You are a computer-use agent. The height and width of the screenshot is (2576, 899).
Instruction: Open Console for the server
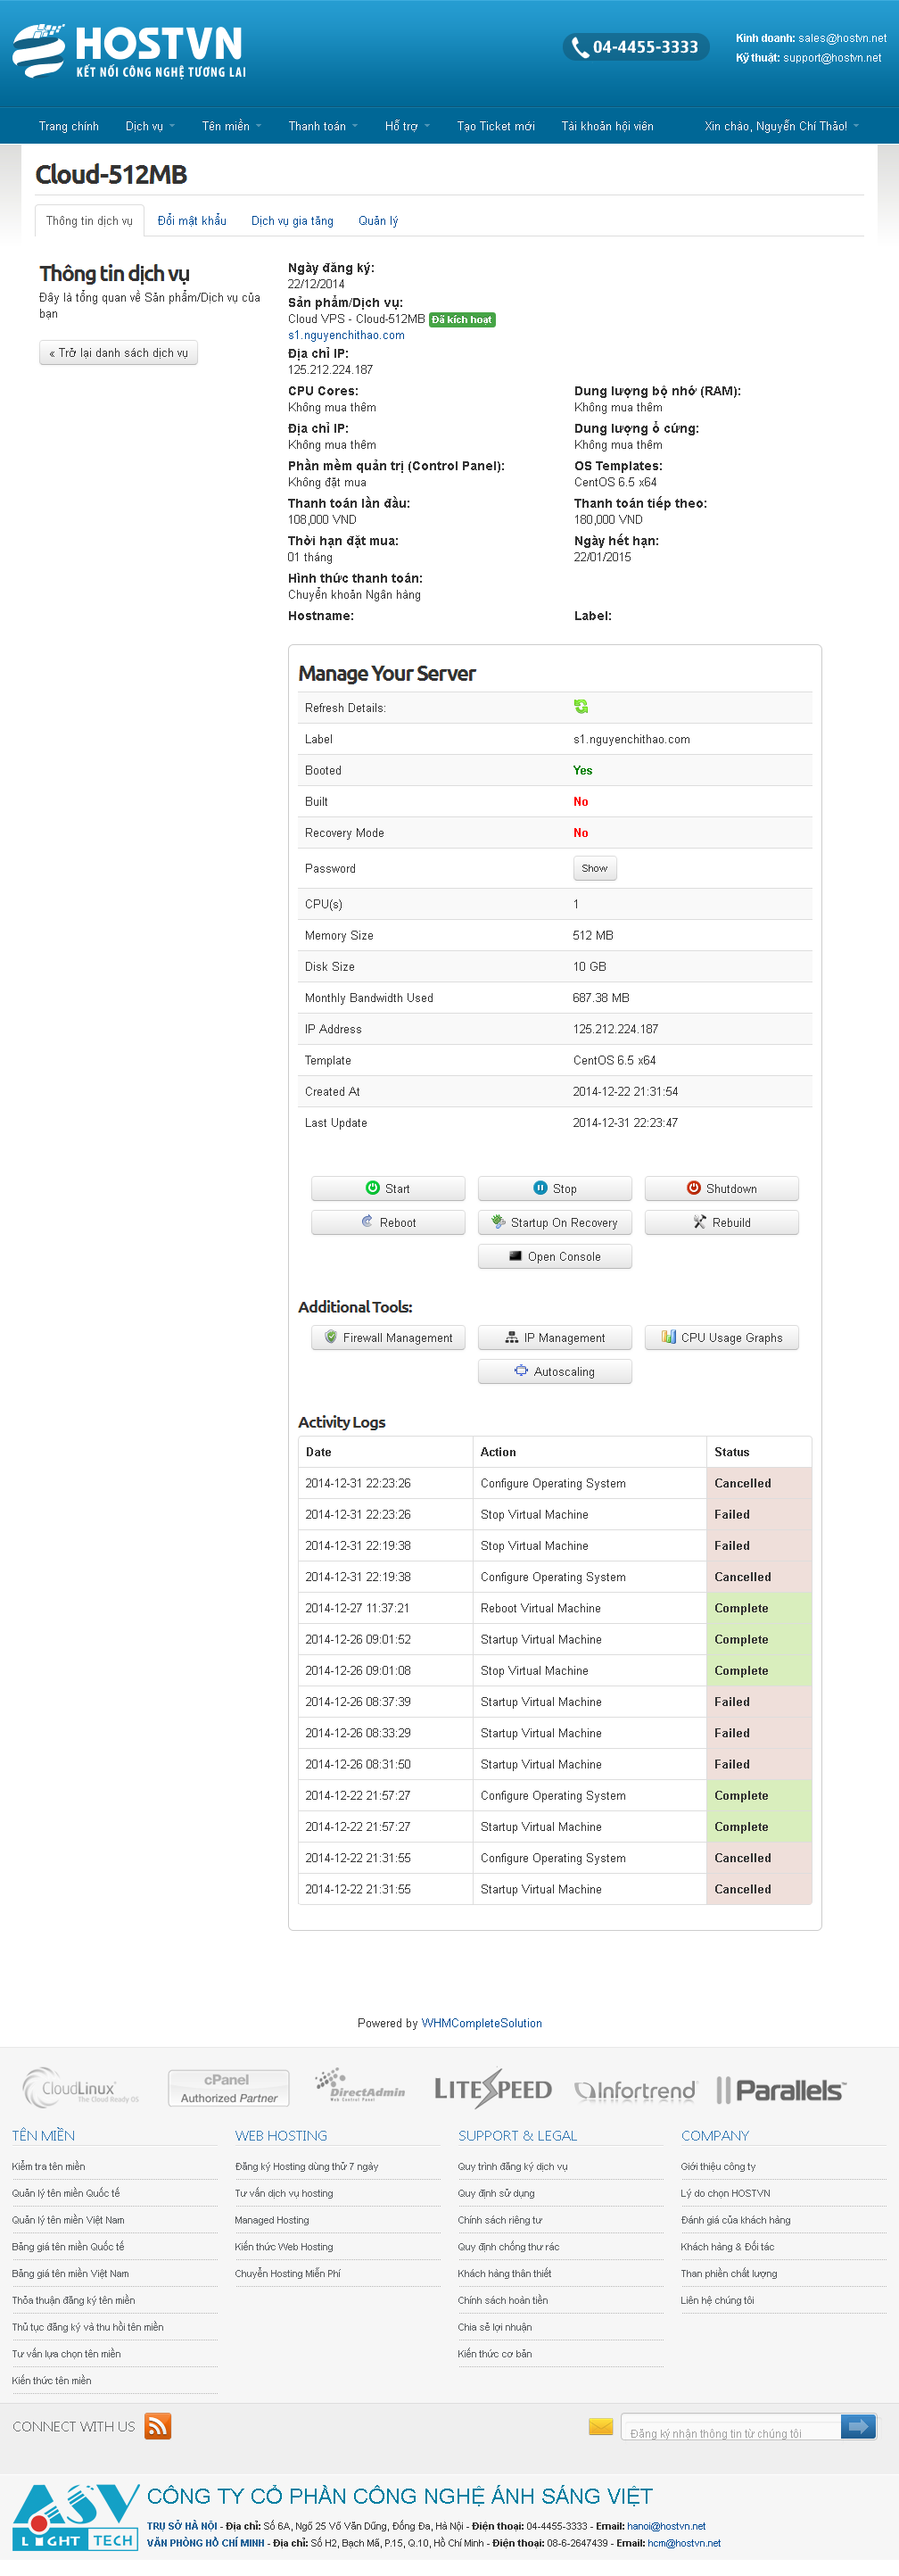point(555,1256)
